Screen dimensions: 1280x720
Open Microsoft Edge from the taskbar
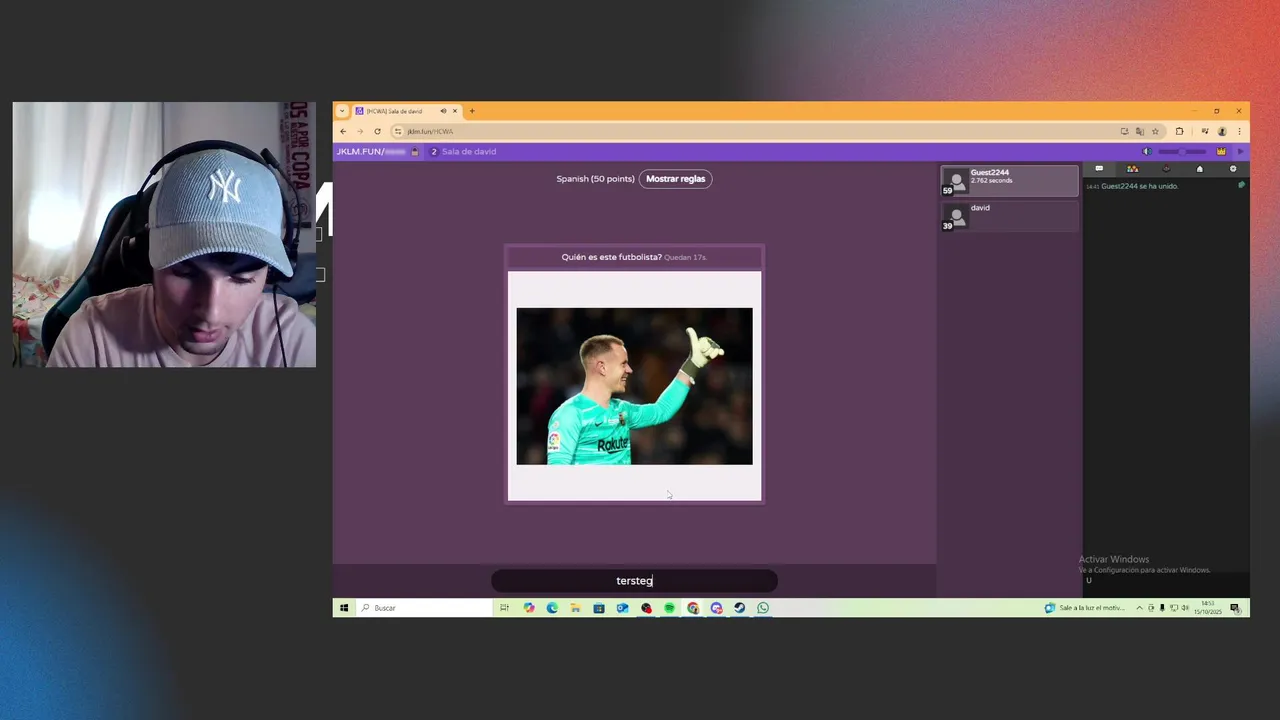point(552,608)
